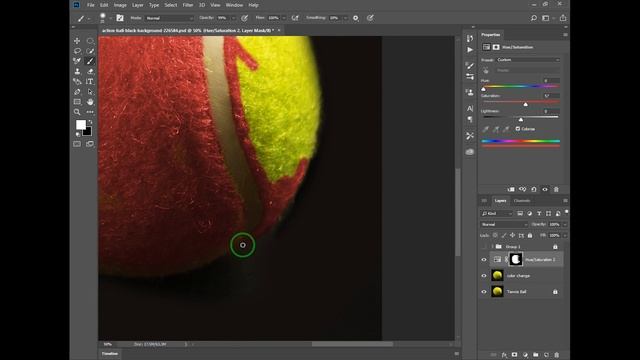640x360 pixels.
Task: Open the Preset dropdown in Properties
Action: tap(528, 60)
